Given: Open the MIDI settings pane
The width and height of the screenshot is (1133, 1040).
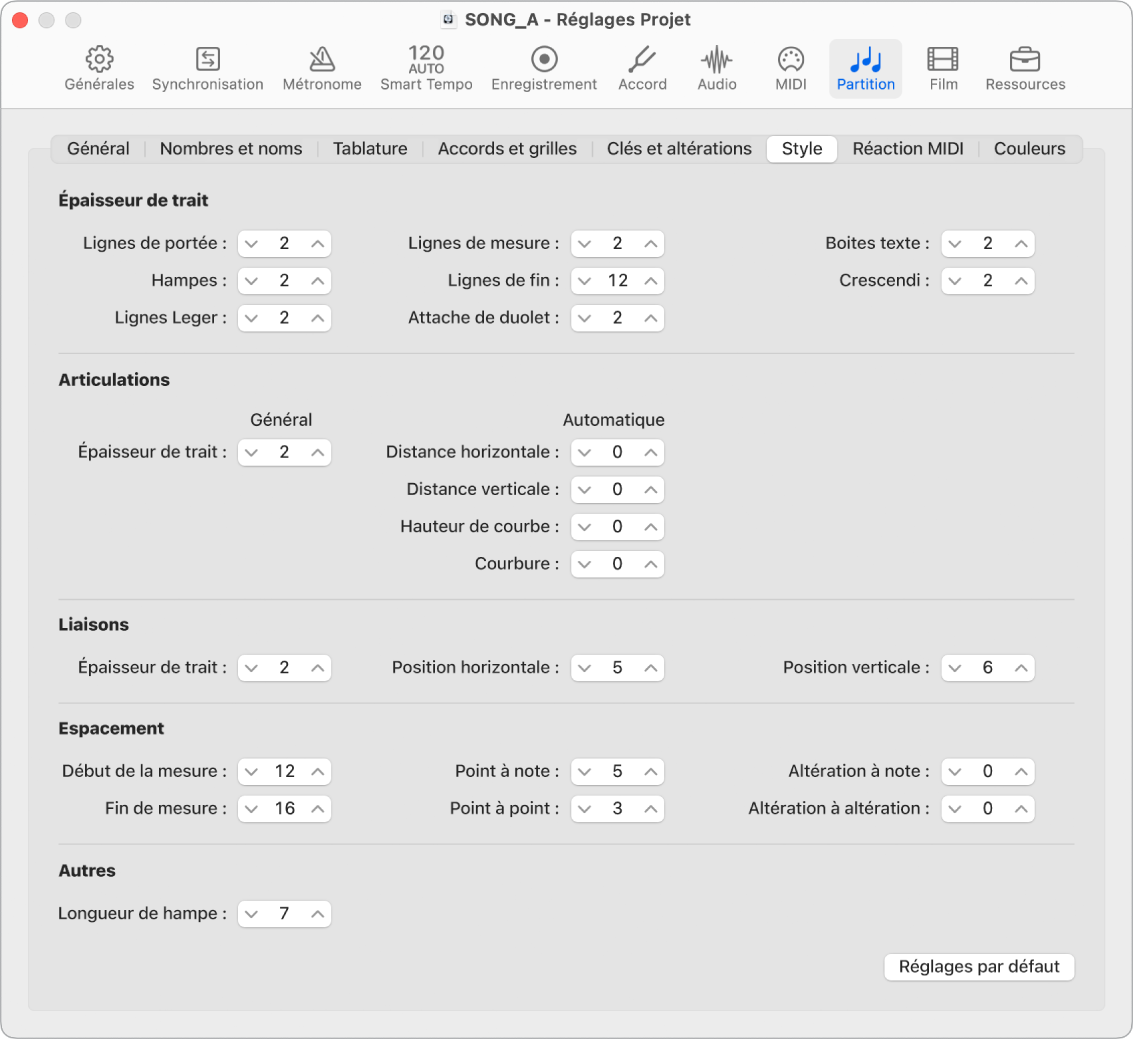Looking at the screenshot, I should 790,69.
